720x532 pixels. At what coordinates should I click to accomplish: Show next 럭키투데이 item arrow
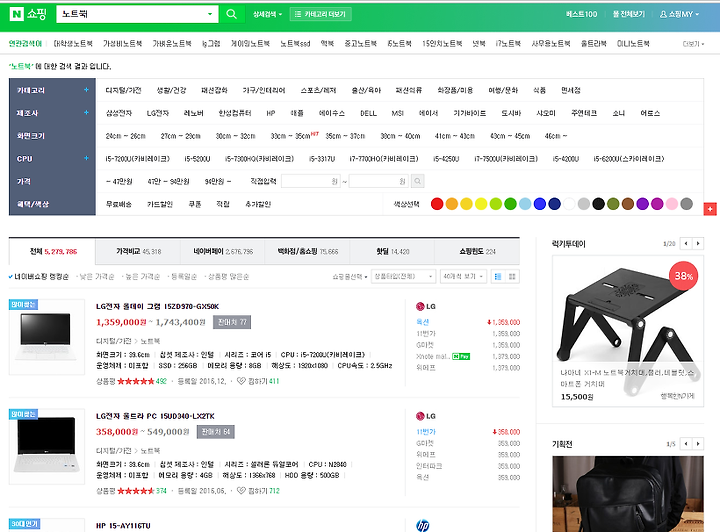tap(698, 243)
